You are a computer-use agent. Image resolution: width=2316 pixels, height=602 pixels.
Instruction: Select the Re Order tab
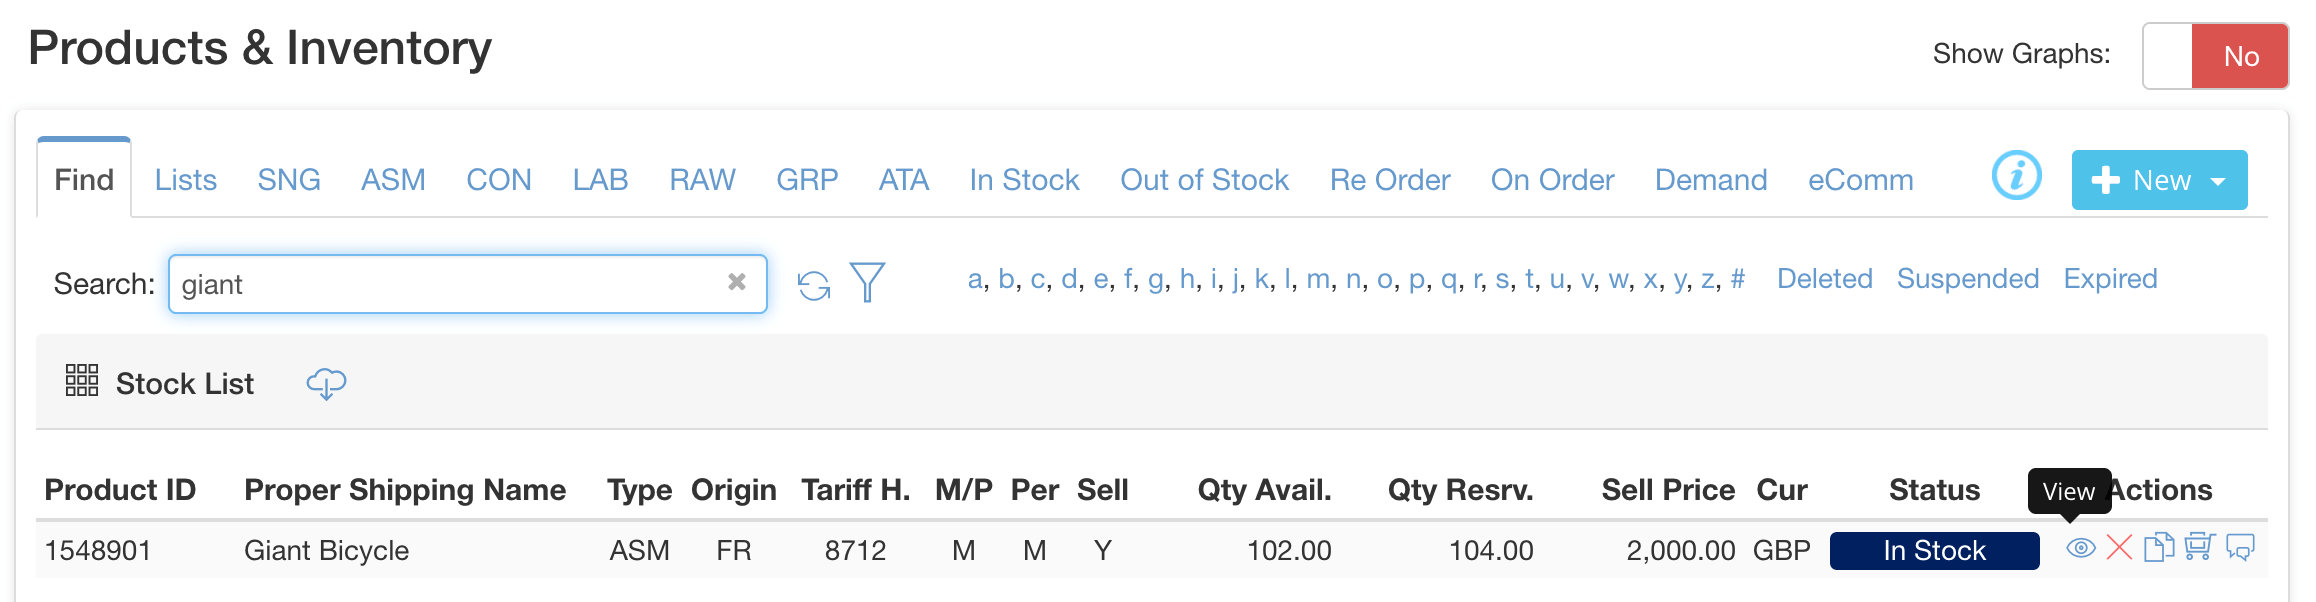[1389, 180]
